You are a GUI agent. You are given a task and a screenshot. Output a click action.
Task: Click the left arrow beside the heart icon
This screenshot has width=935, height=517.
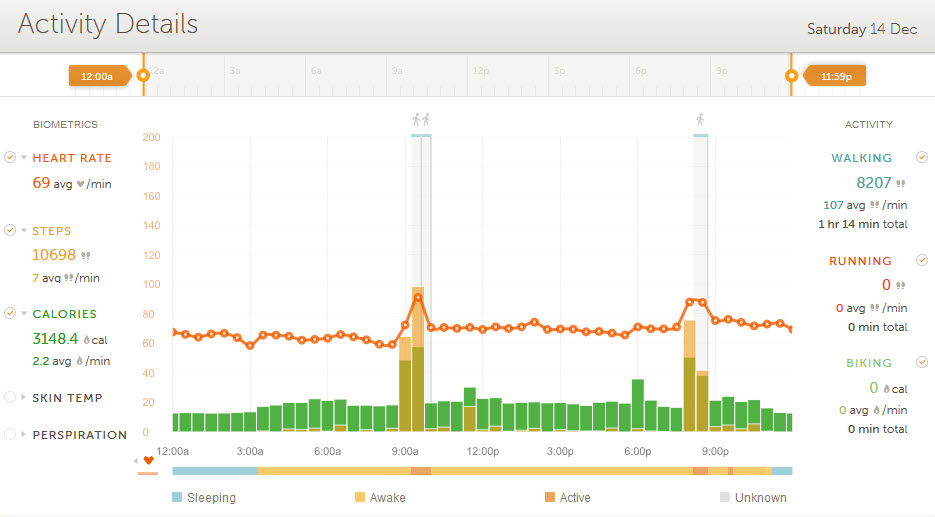click(x=136, y=461)
